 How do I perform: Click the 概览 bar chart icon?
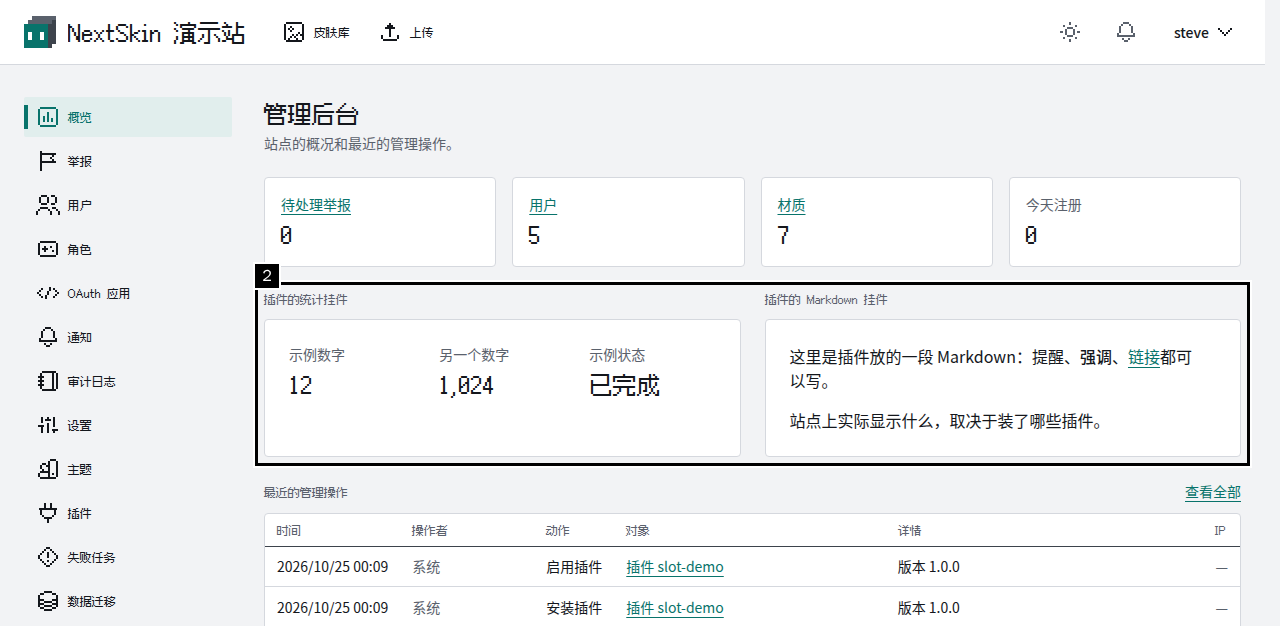[x=48, y=117]
